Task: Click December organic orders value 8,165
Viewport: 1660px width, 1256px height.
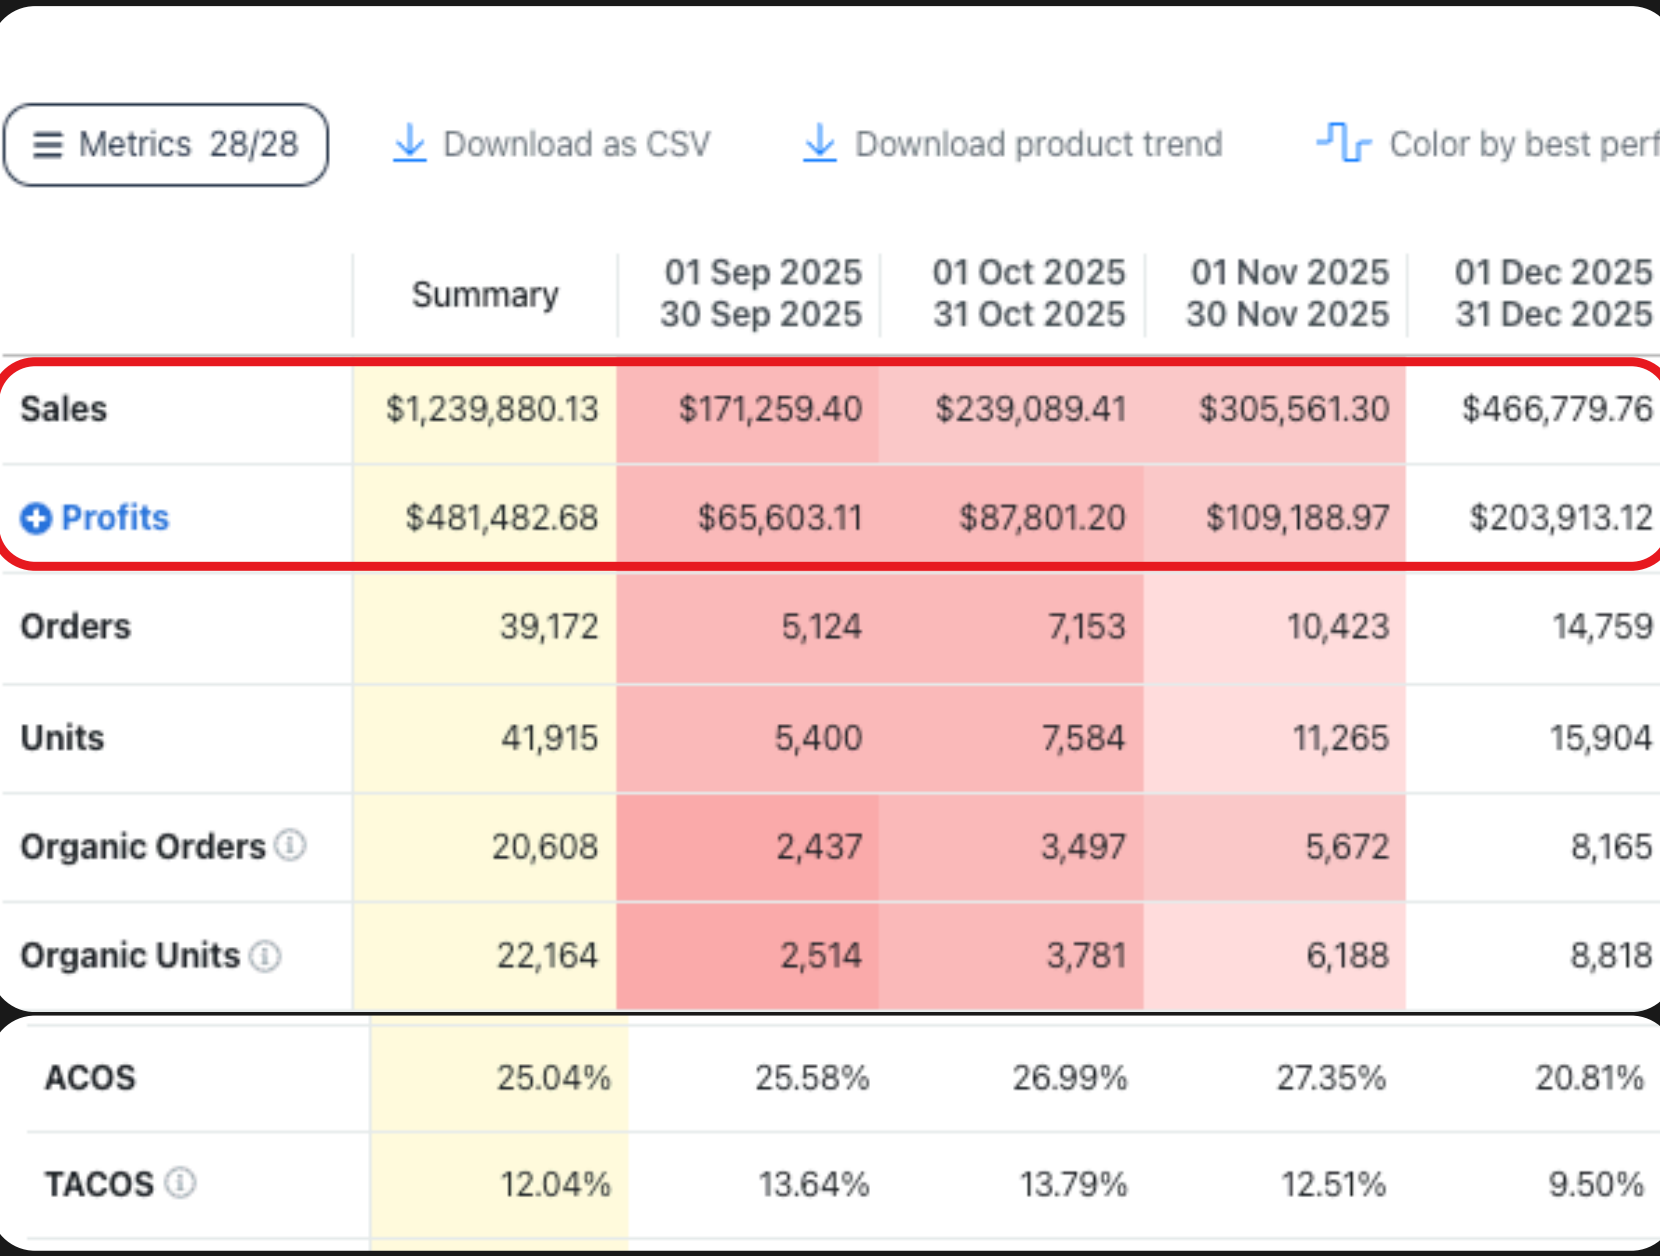Action: point(1612,847)
